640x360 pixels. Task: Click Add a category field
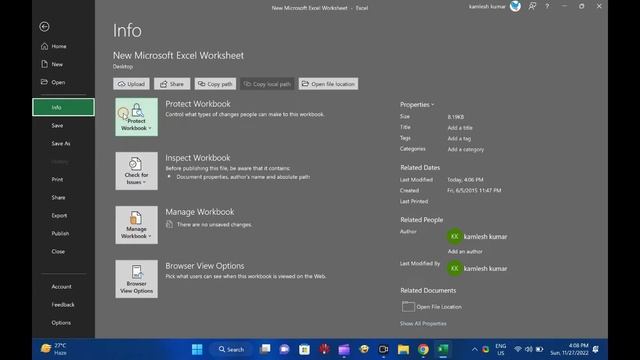point(466,149)
